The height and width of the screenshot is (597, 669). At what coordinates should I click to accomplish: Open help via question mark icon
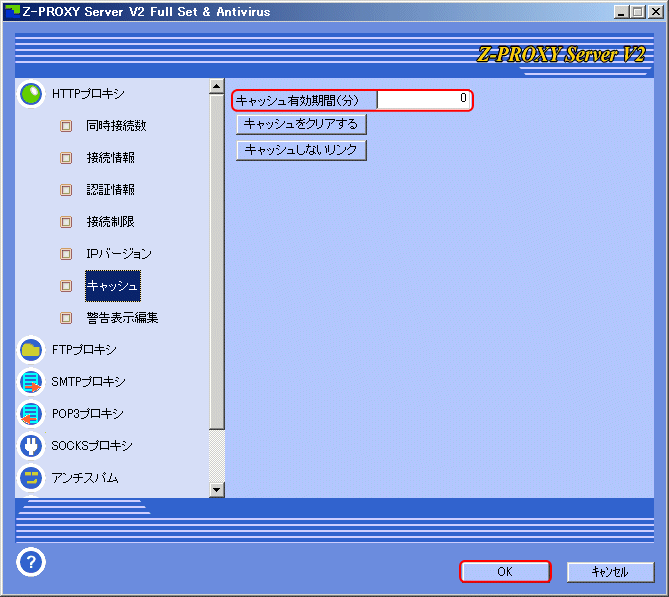(x=31, y=562)
